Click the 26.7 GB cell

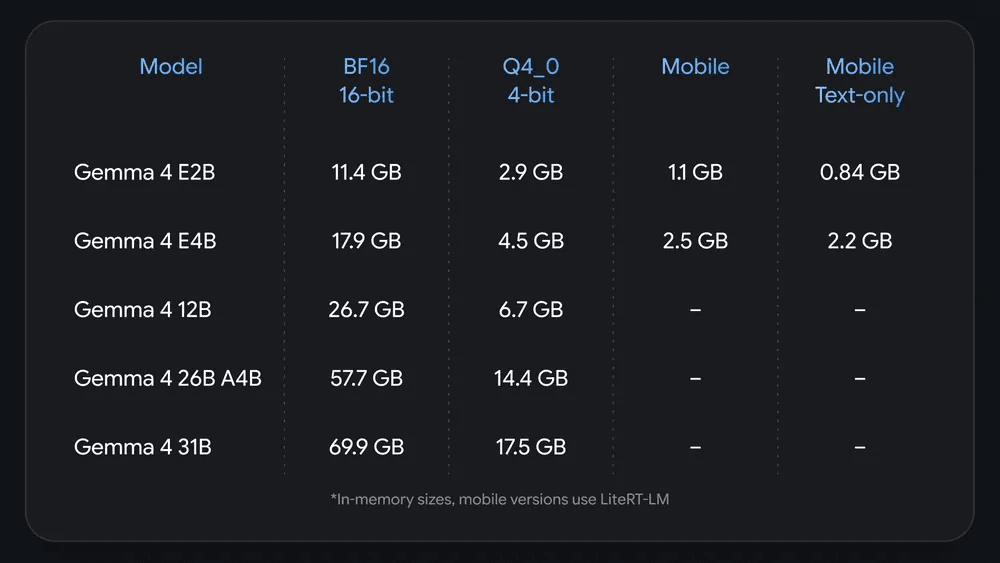(x=367, y=310)
